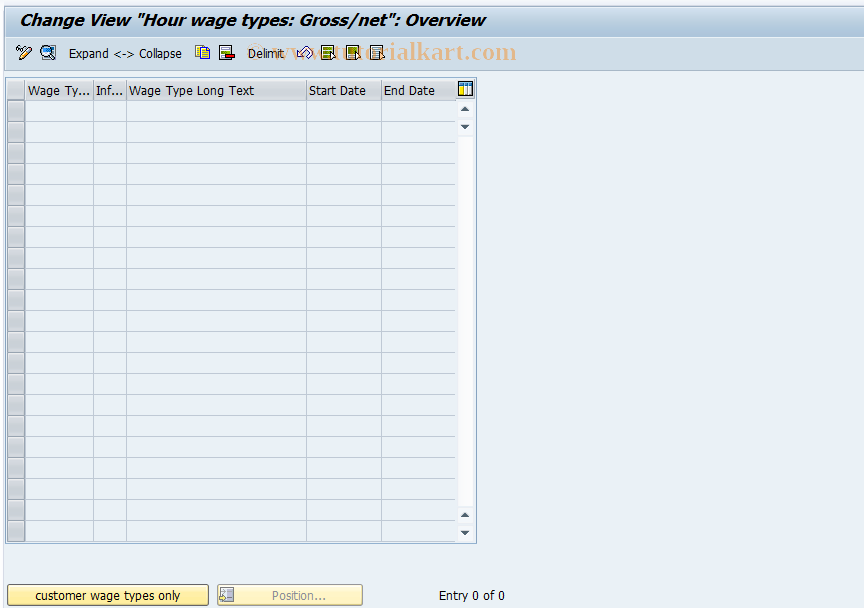Open table column configuration icon
This screenshot has height=608, width=864.
tap(465, 89)
